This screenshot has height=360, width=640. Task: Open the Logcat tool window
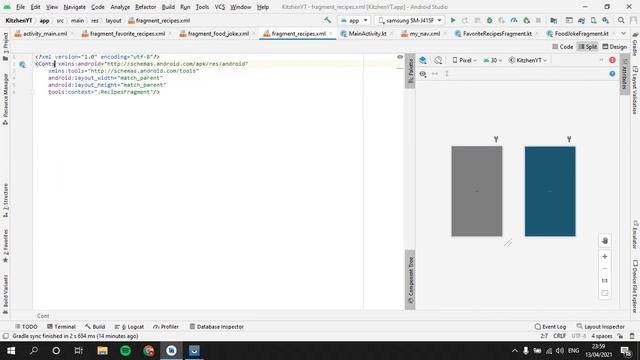pyautogui.click(x=129, y=327)
